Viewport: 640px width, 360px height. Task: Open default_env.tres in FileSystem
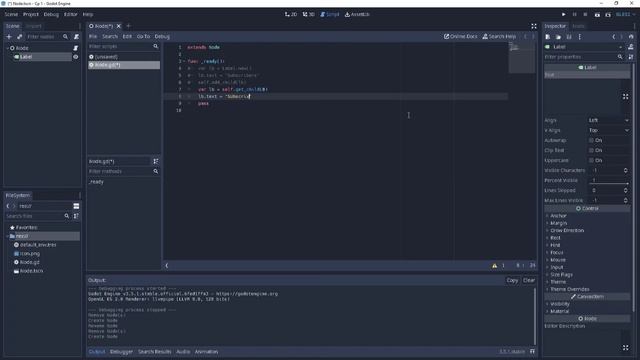(x=38, y=245)
